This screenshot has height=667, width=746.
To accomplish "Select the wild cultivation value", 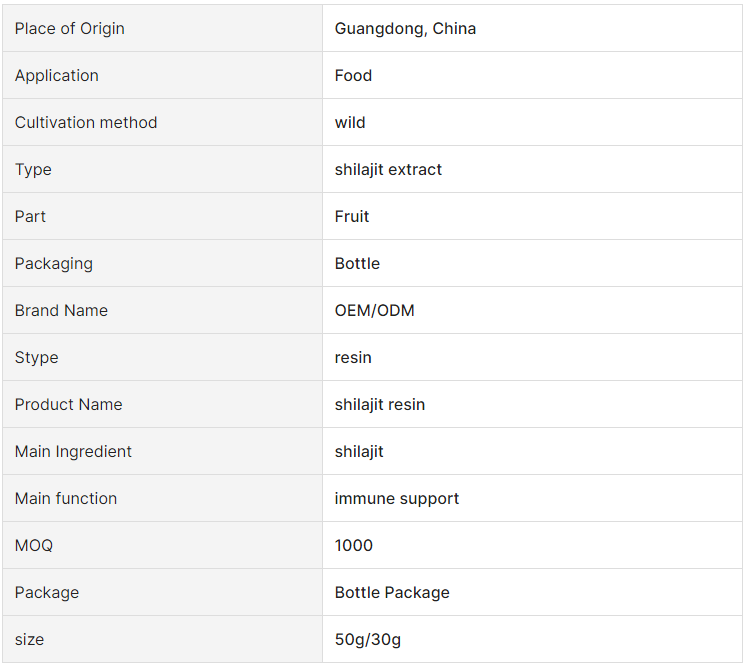I will click(x=350, y=123).
